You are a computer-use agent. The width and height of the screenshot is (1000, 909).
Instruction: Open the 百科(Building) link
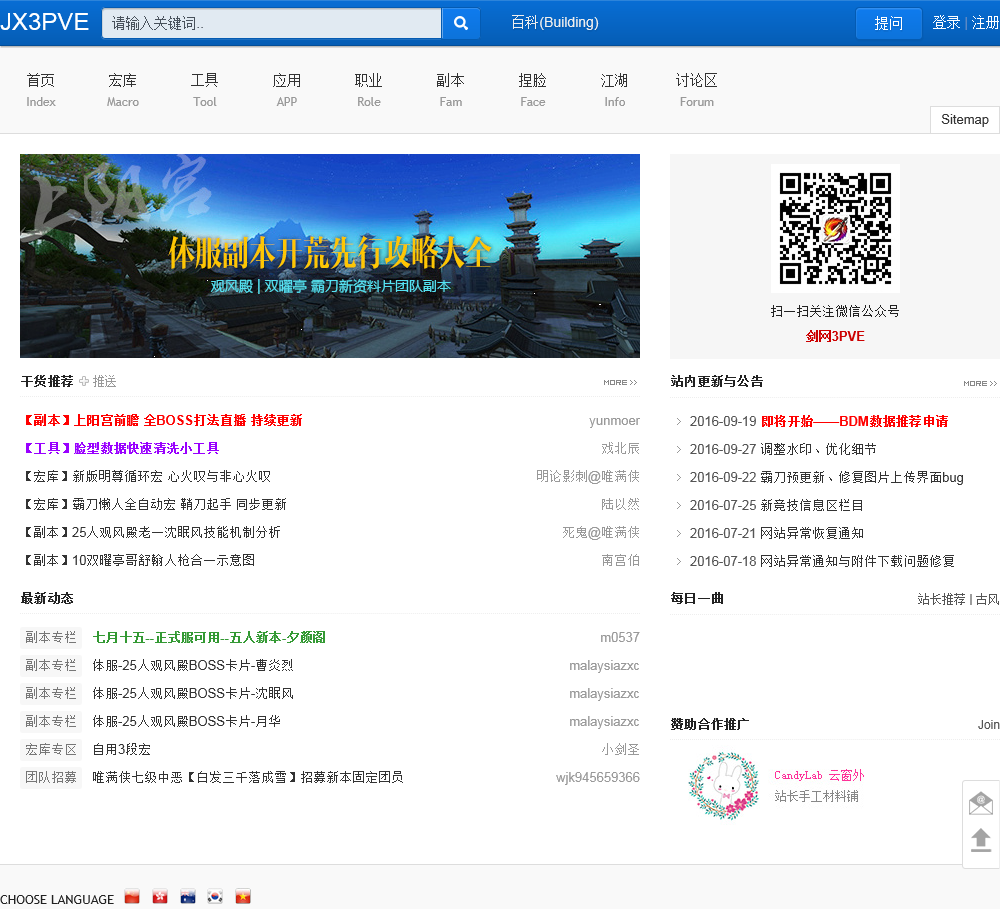555,22
